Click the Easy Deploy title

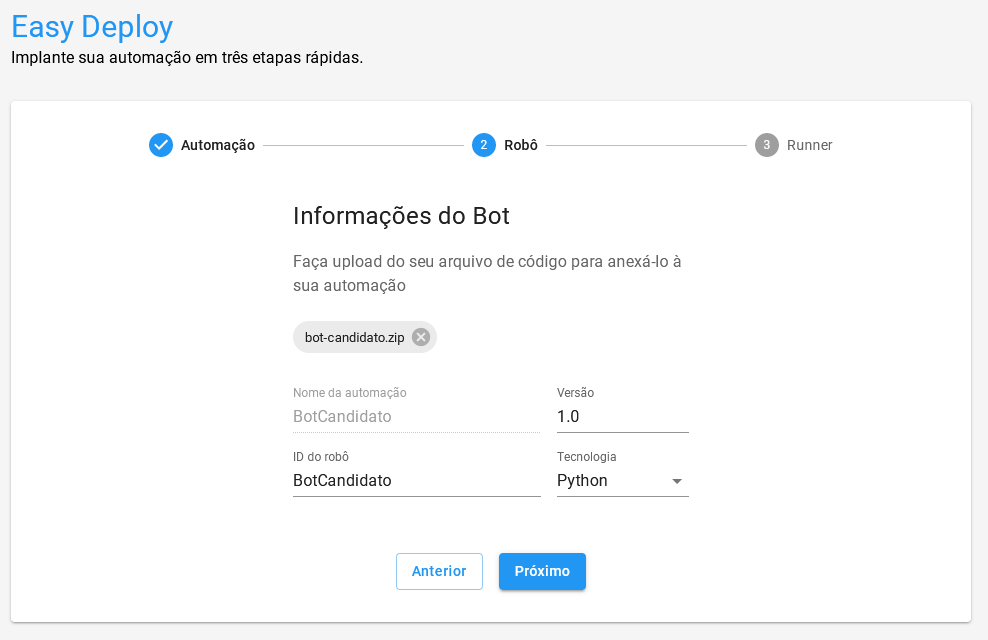92,27
